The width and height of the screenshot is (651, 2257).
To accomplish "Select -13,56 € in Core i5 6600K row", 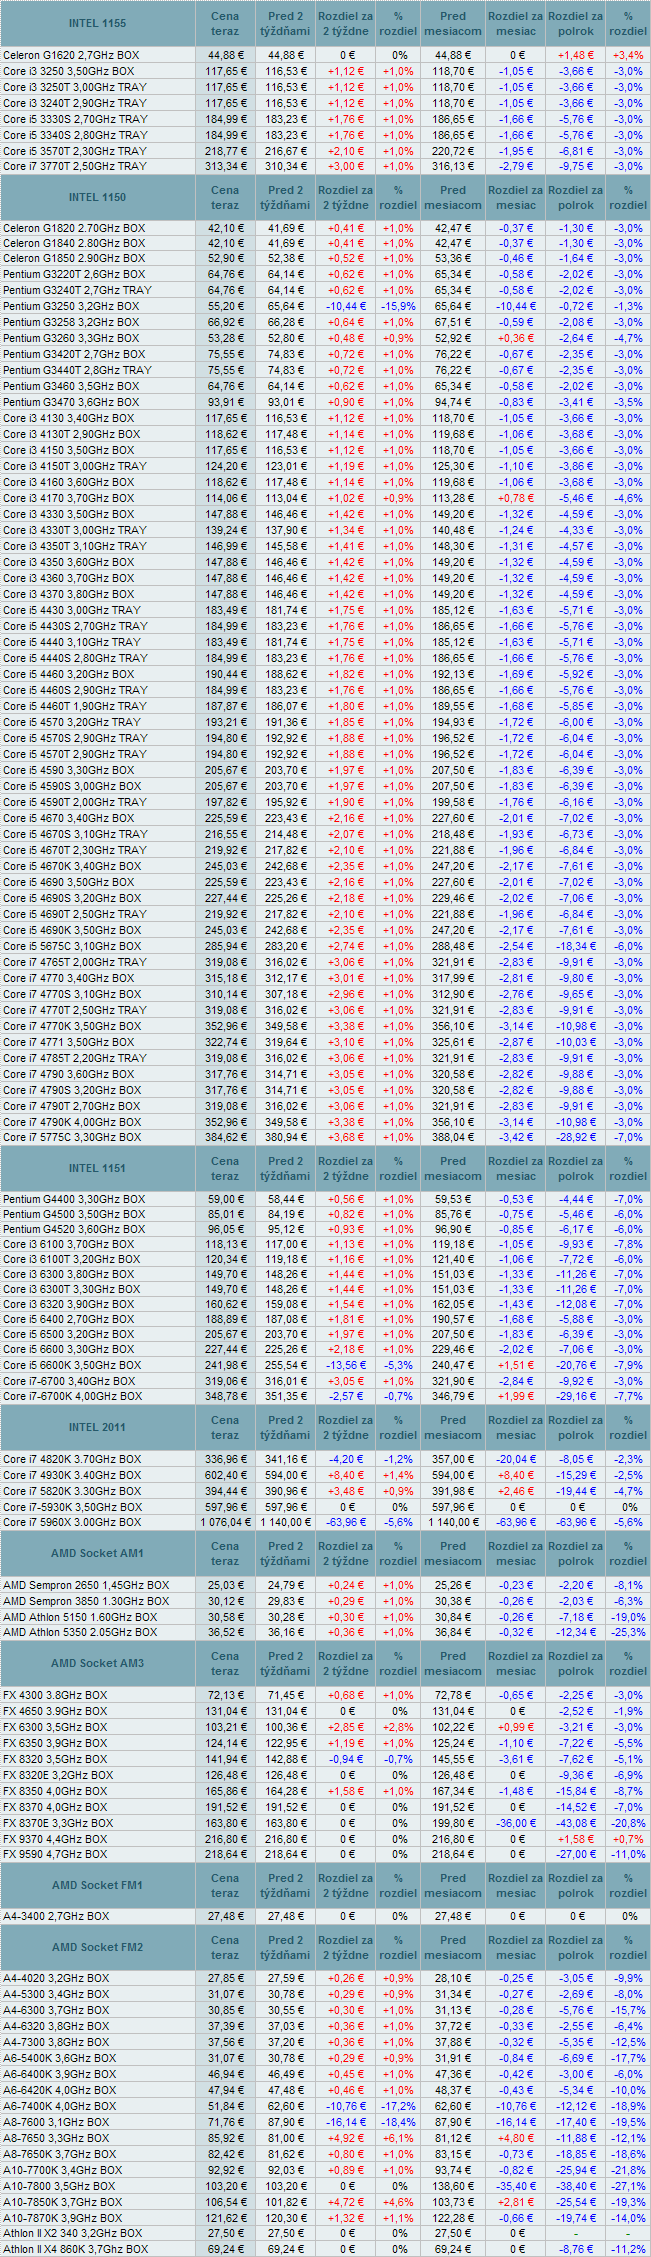I will click(x=346, y=1365).
